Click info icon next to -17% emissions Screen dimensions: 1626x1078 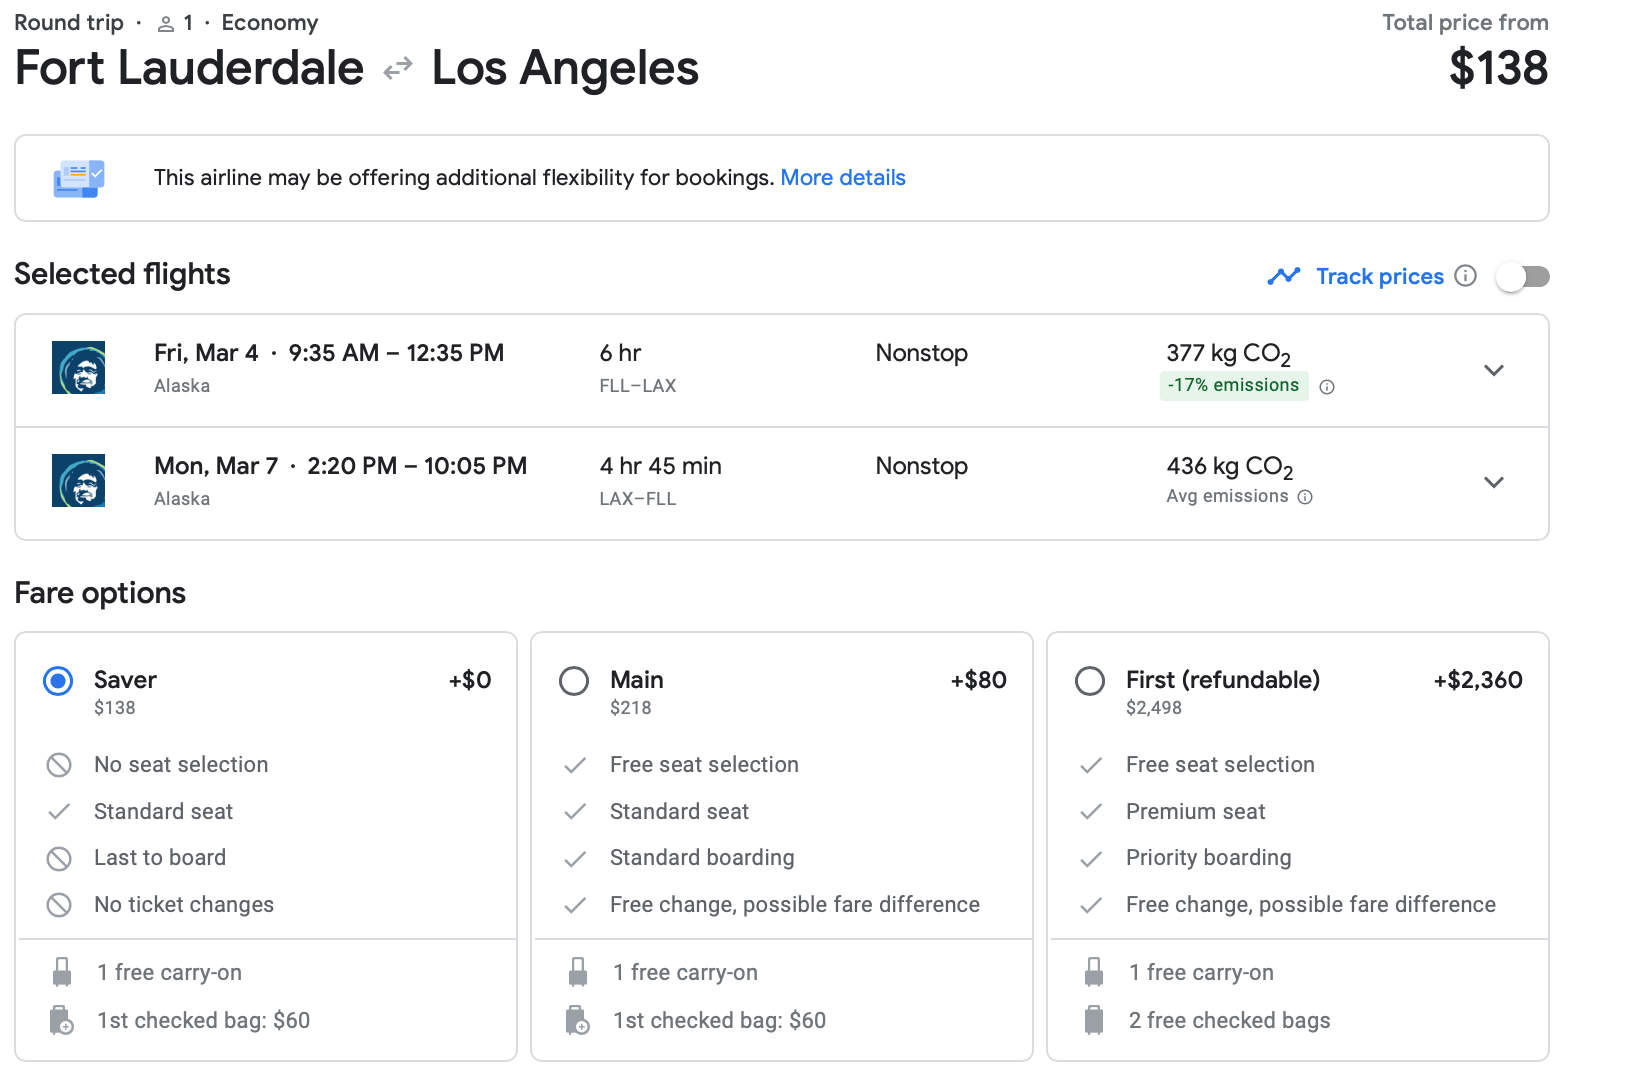tap(1327, 387)
